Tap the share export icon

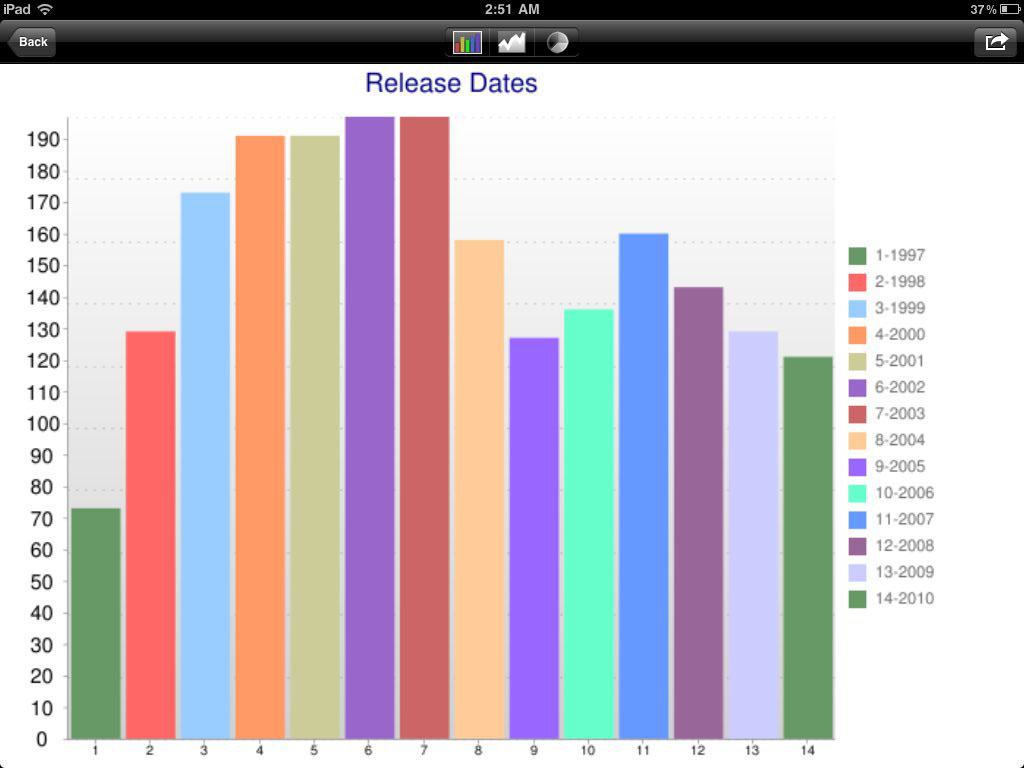(995, 42)
